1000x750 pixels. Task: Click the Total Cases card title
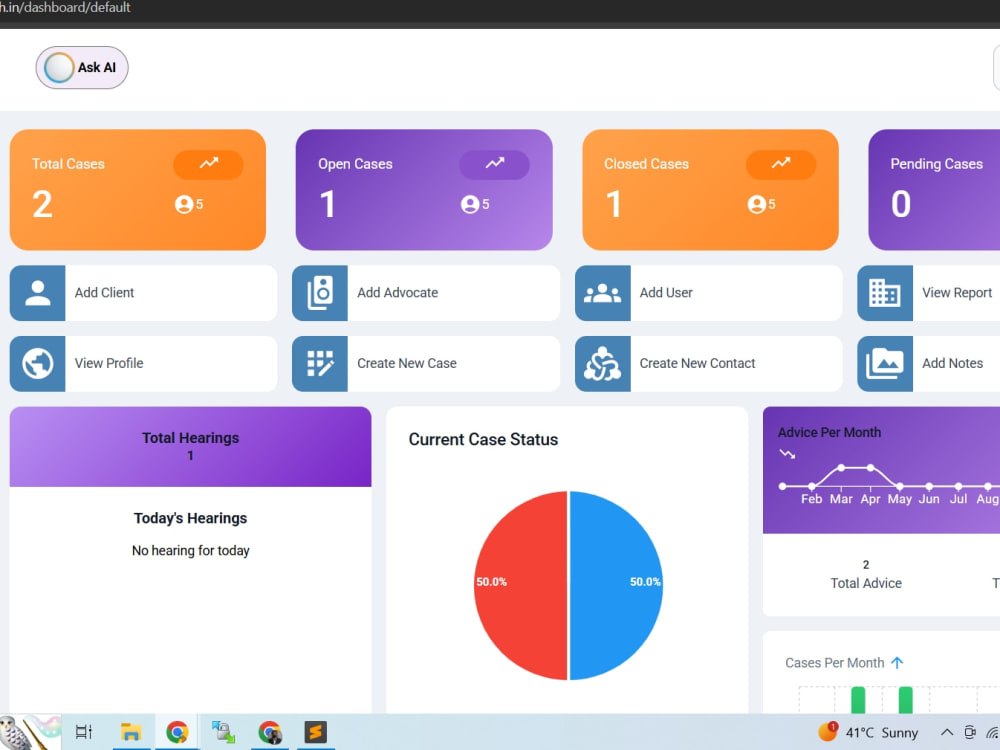point(68,164)
